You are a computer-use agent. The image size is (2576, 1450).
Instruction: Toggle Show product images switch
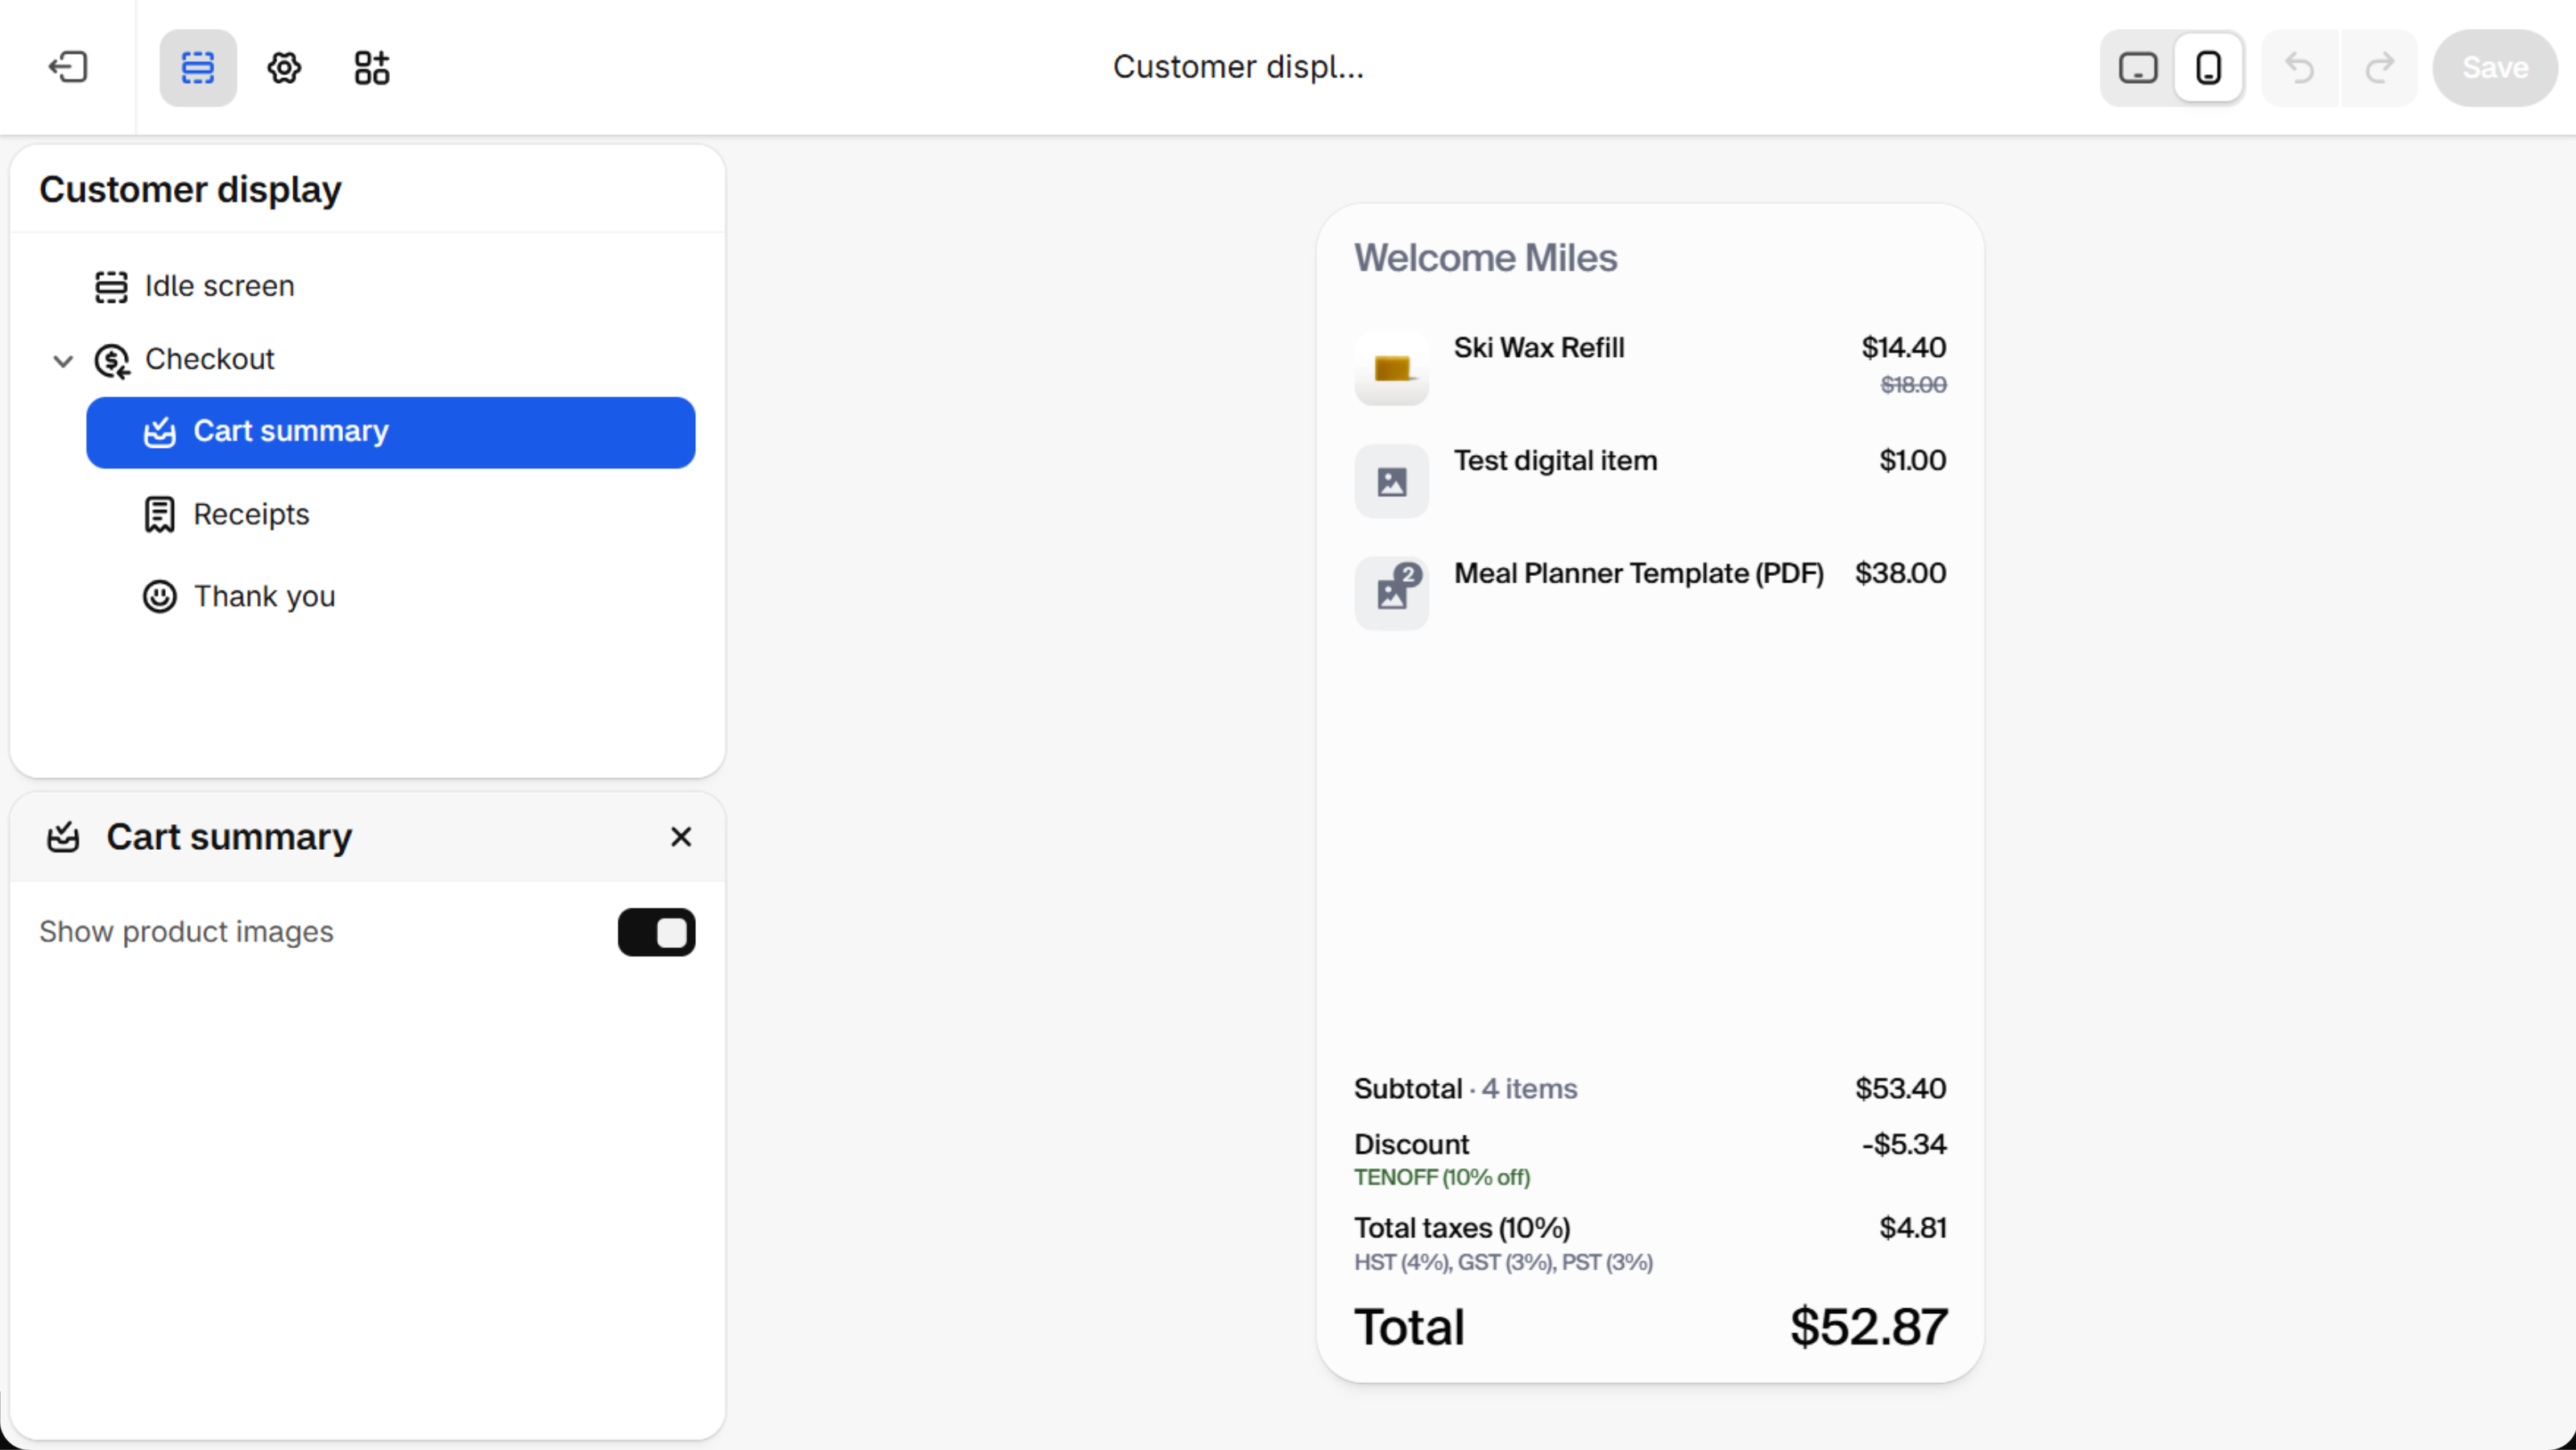(x=656, y=931)
